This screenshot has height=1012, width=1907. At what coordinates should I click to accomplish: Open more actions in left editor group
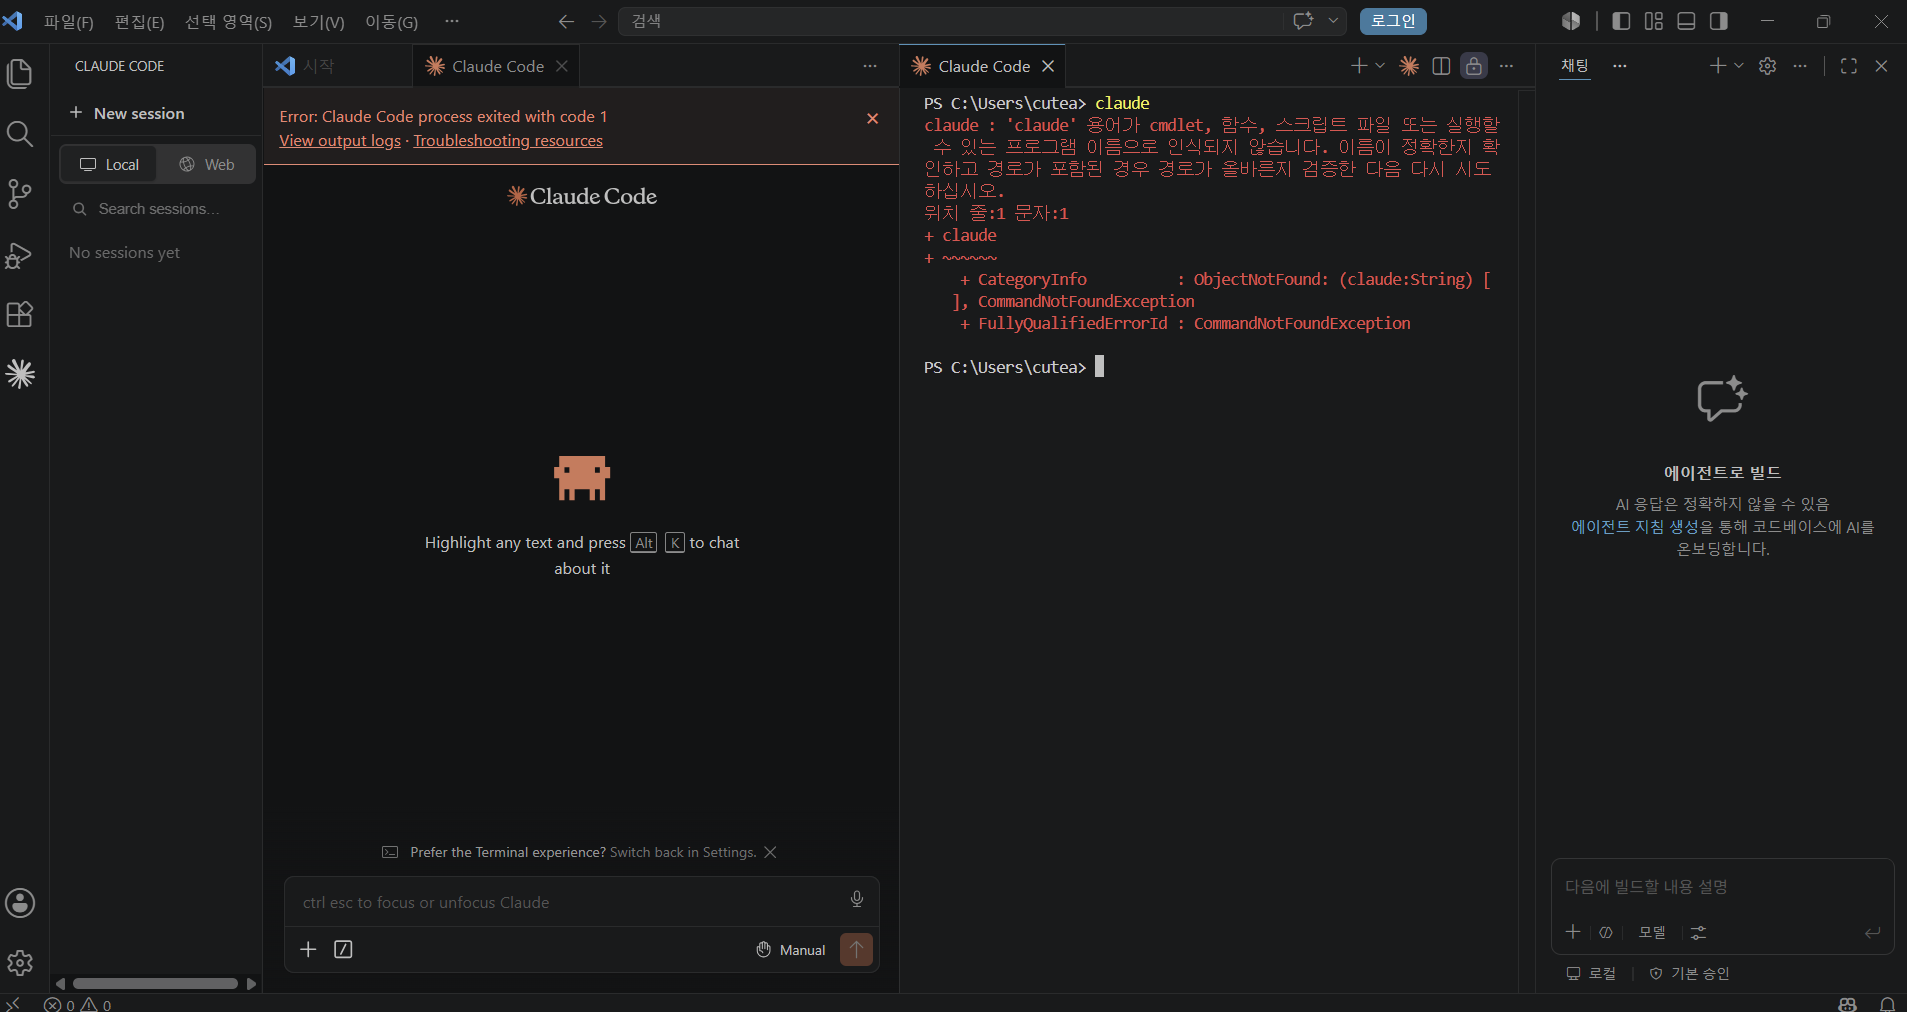(x=870, y=66)
